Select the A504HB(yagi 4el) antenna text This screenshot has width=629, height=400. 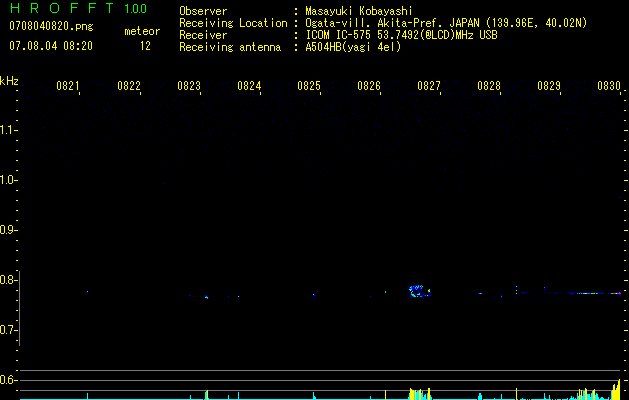(353, 47)
